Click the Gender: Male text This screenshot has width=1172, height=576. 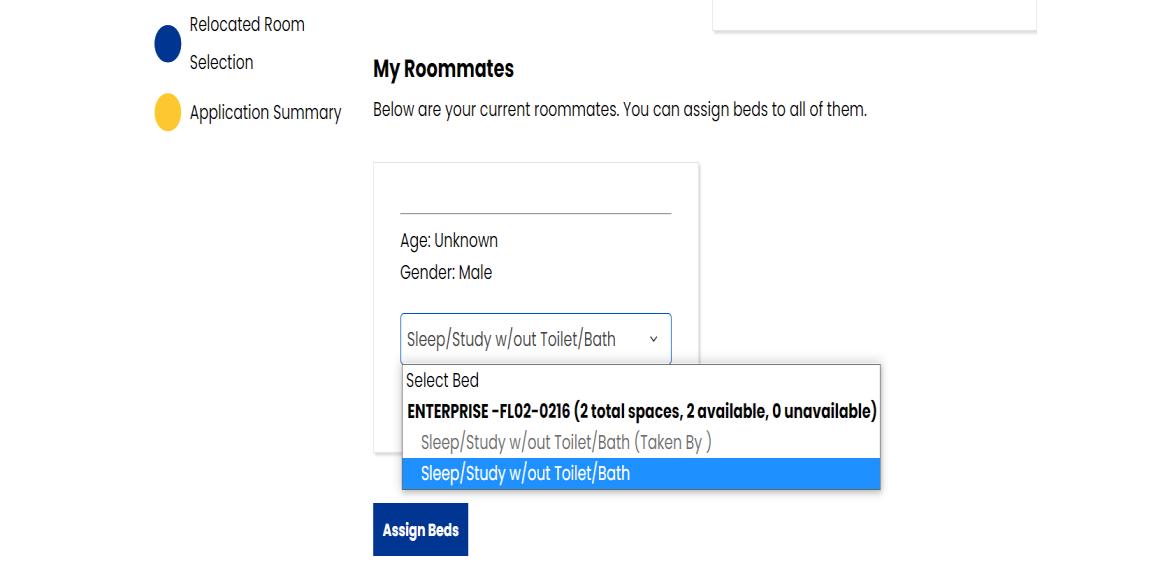tap(445, 273)
